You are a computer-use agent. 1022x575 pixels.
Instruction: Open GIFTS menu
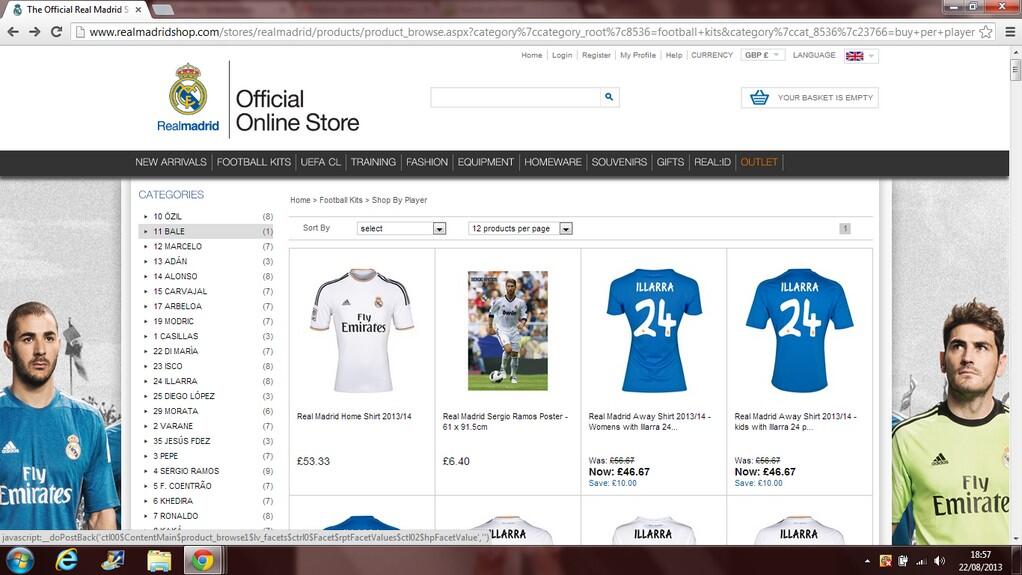[670, 162]
